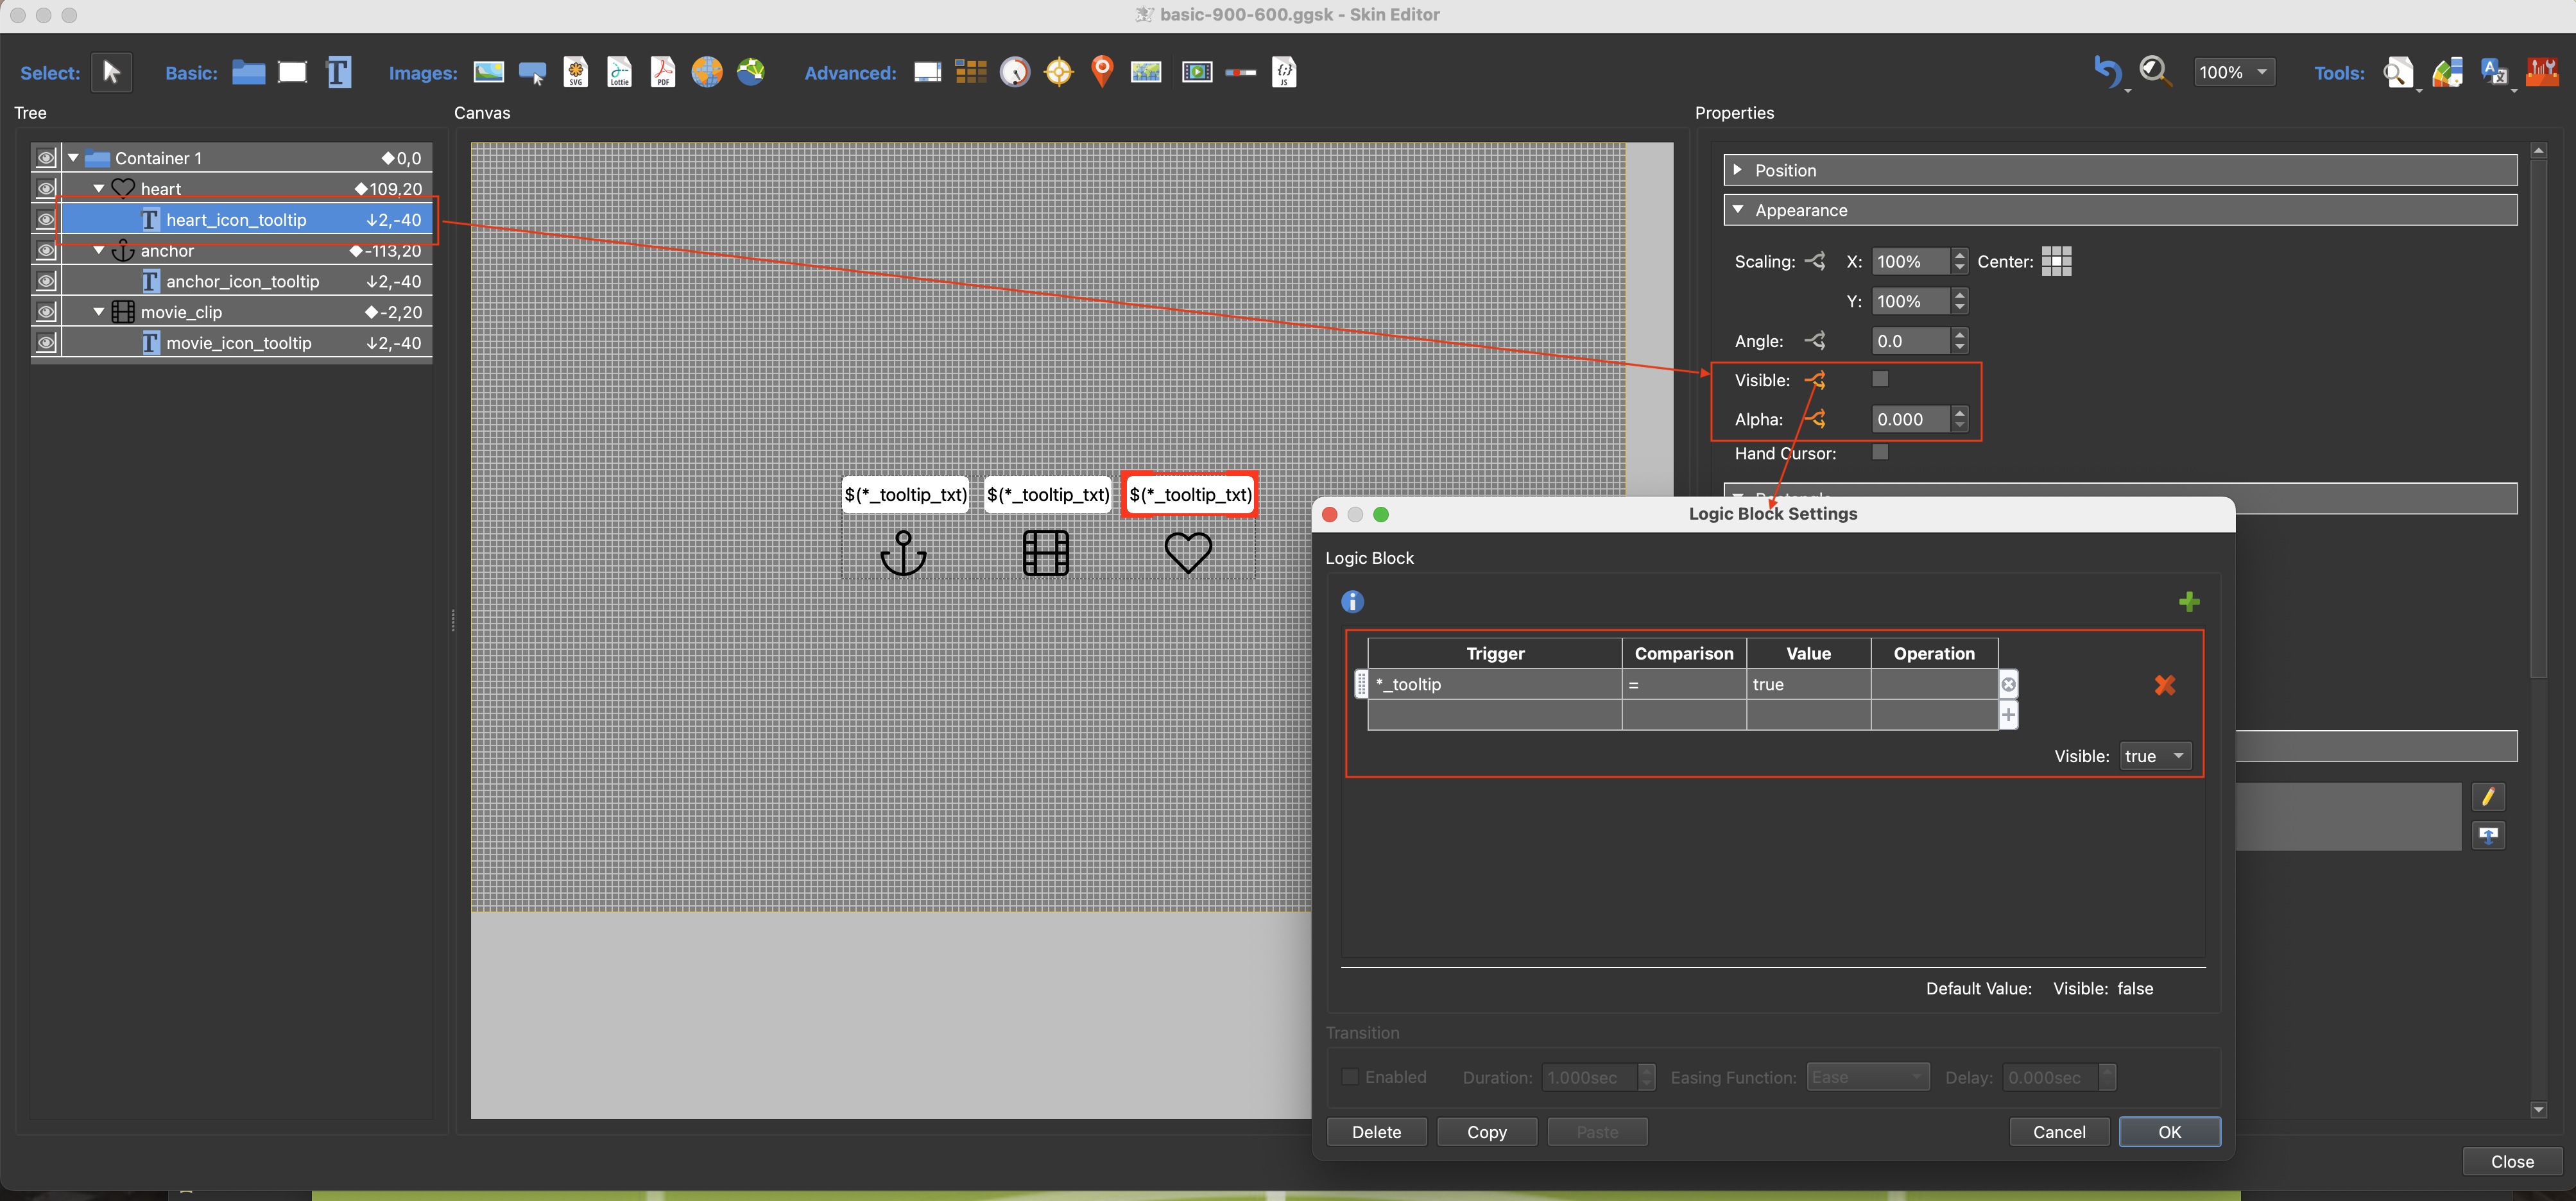Add a Button element with cursor icon
The width and height of the screenshot is (2576, 1201).
[x=532, y=72]
